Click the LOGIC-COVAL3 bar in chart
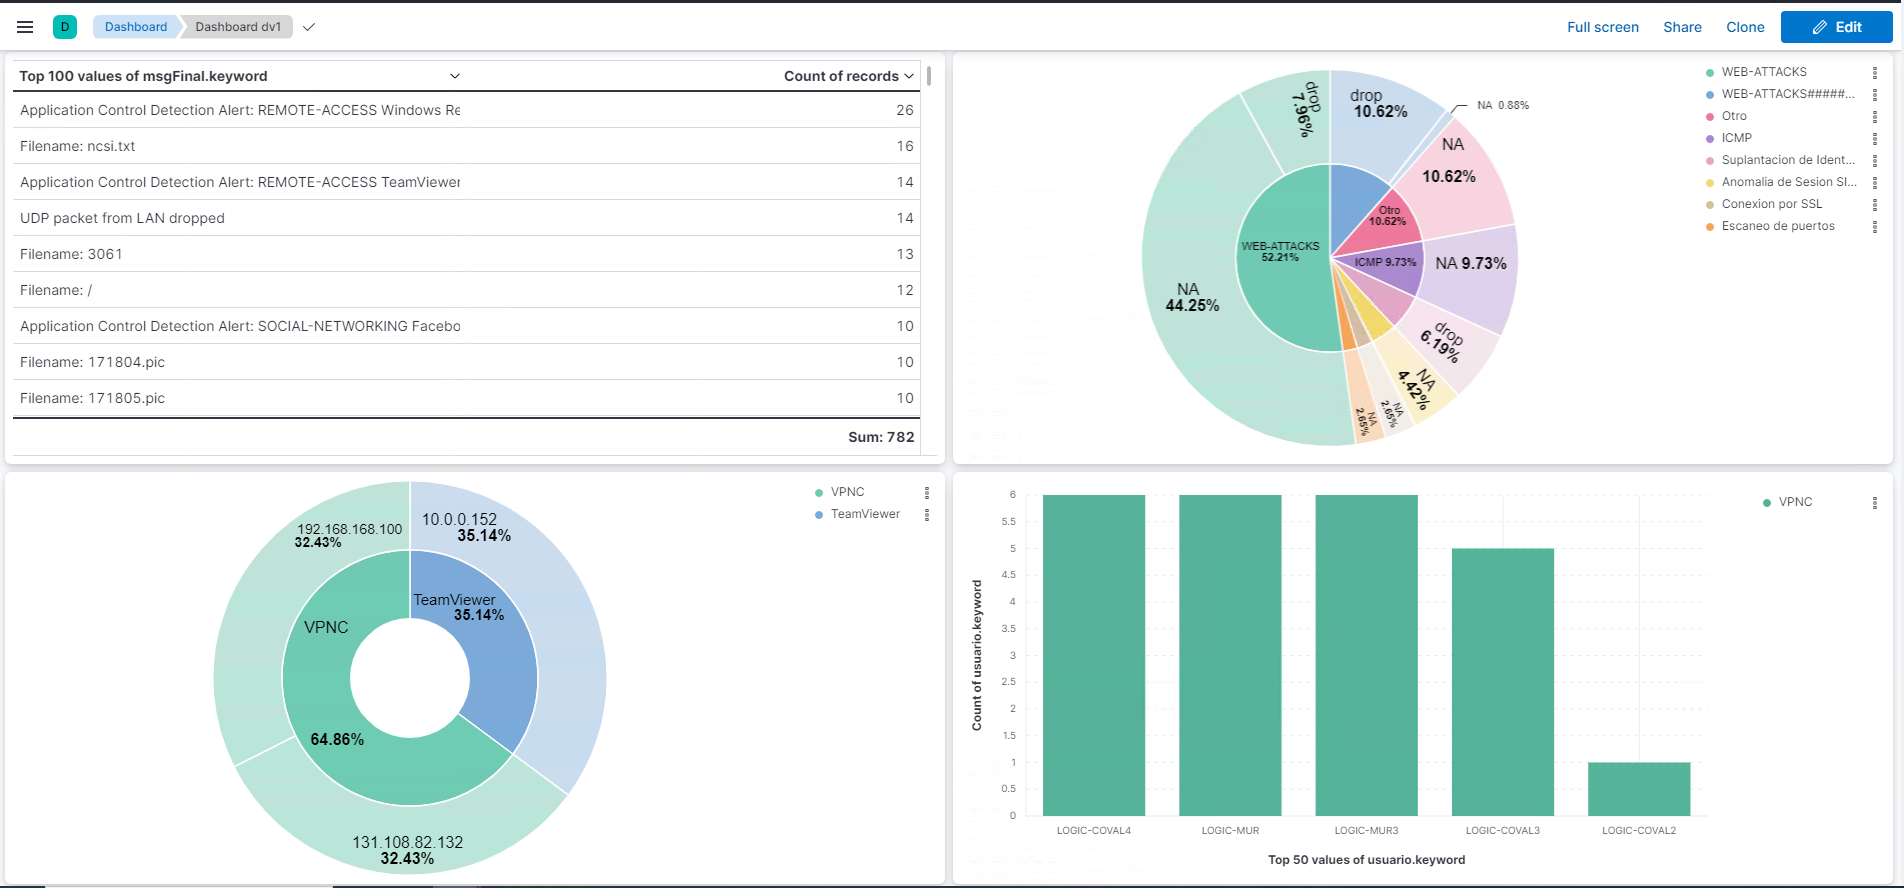The width and height of the screenshot is (1904, 888). point(1502,680)
